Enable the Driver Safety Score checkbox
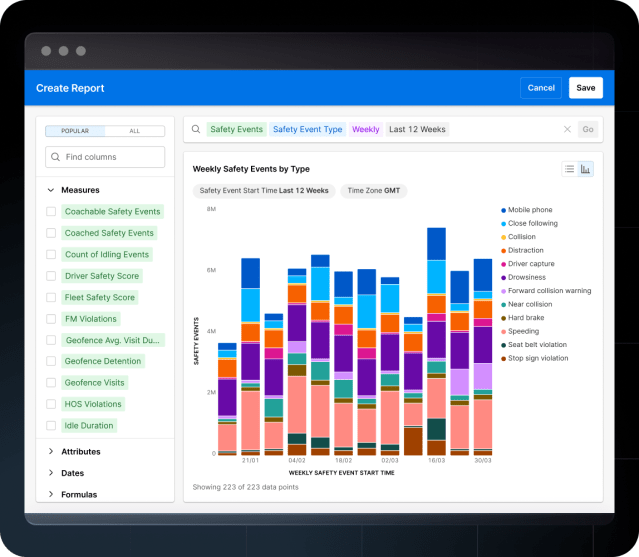Image resolution: width=639 pixels, height=557 pixels. click(51, 276)
